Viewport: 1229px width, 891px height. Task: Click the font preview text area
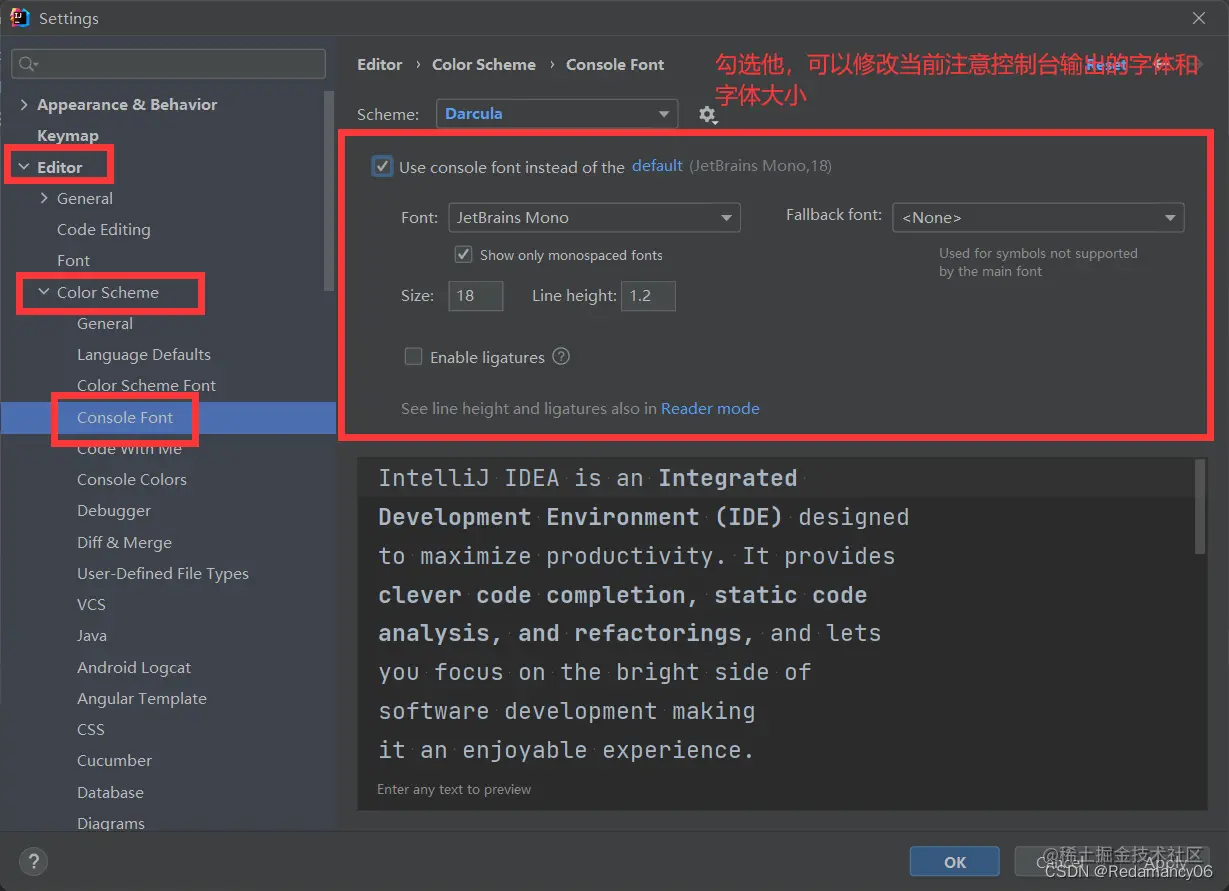(x=775, y=614)
